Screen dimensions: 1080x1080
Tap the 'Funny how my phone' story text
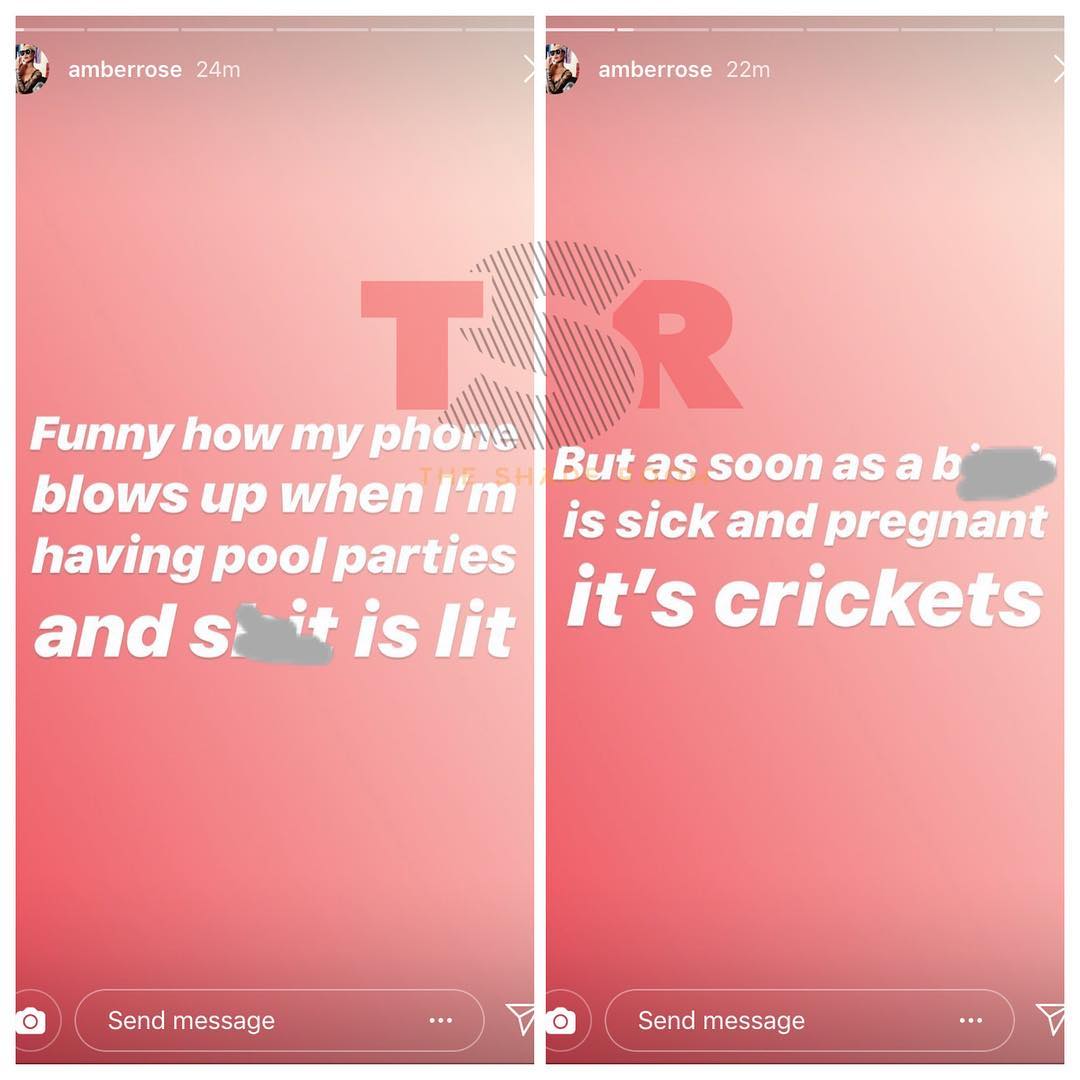pyautogui.click(x=273, y=435)
